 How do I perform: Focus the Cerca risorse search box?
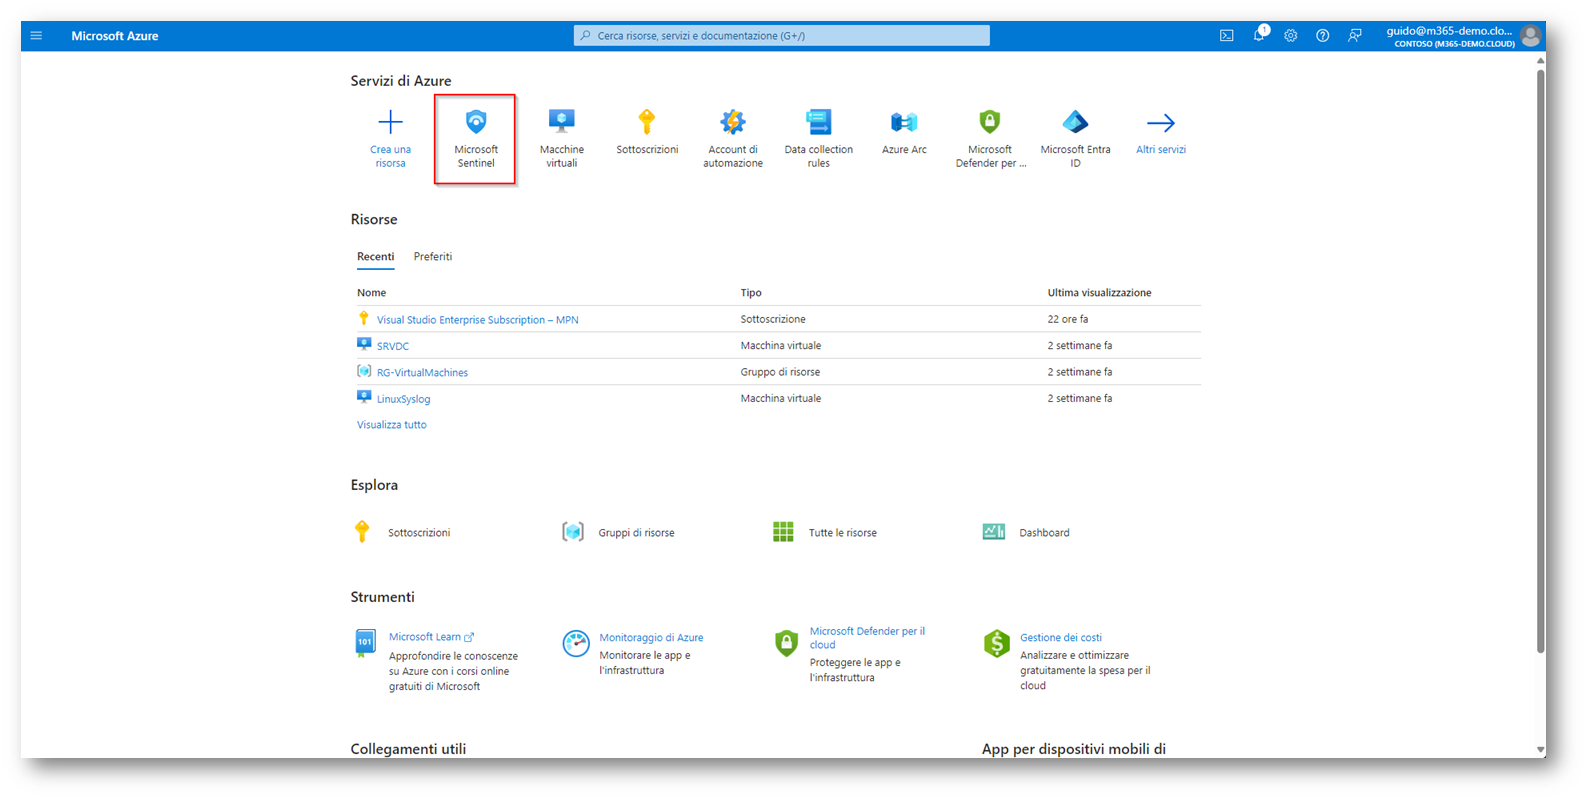tap(782, 36)
